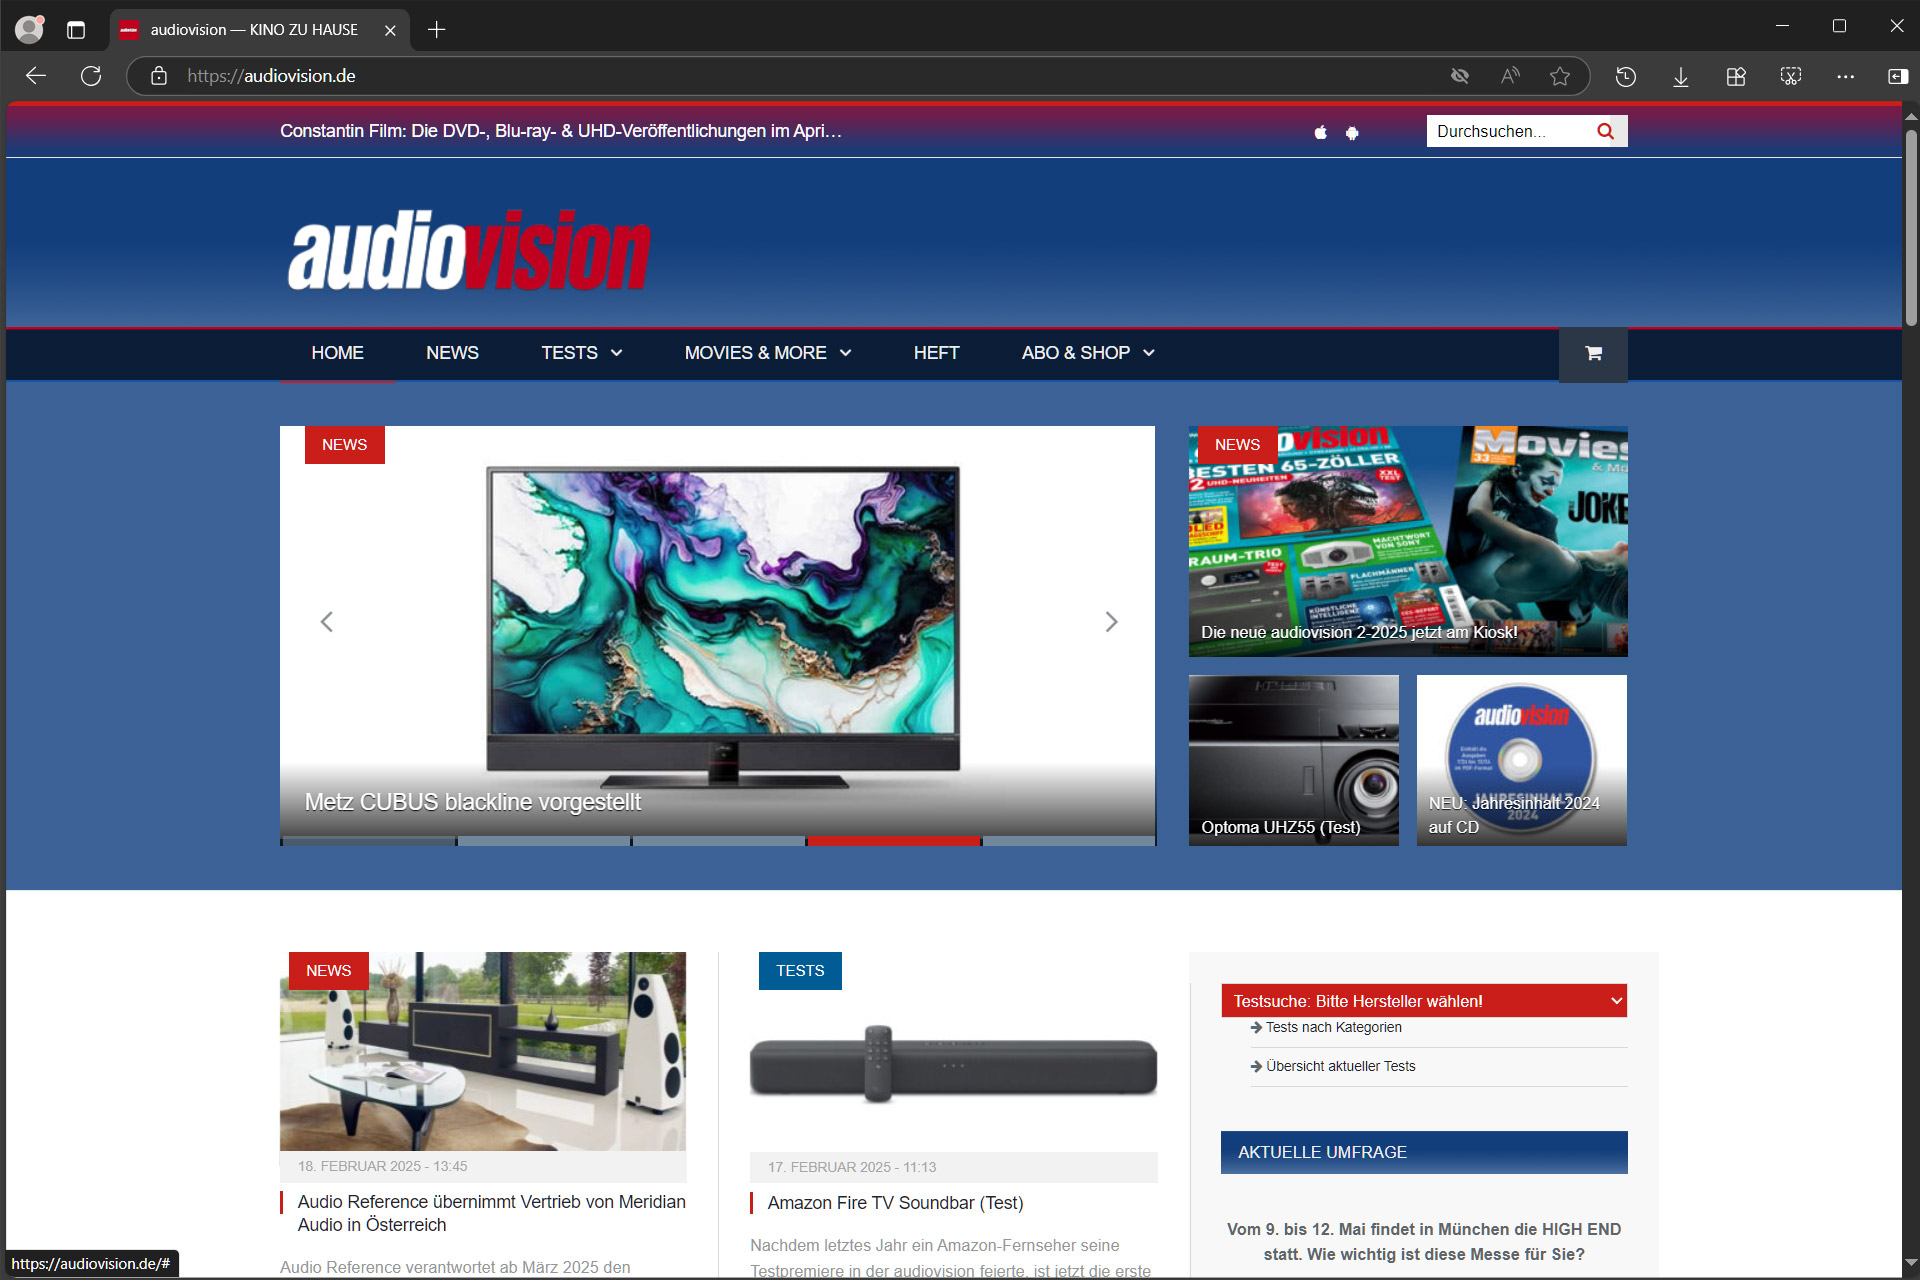The image size is (1920, 1280).
Task: Click the Durchsuchen search field
Action: (1505, 131)
